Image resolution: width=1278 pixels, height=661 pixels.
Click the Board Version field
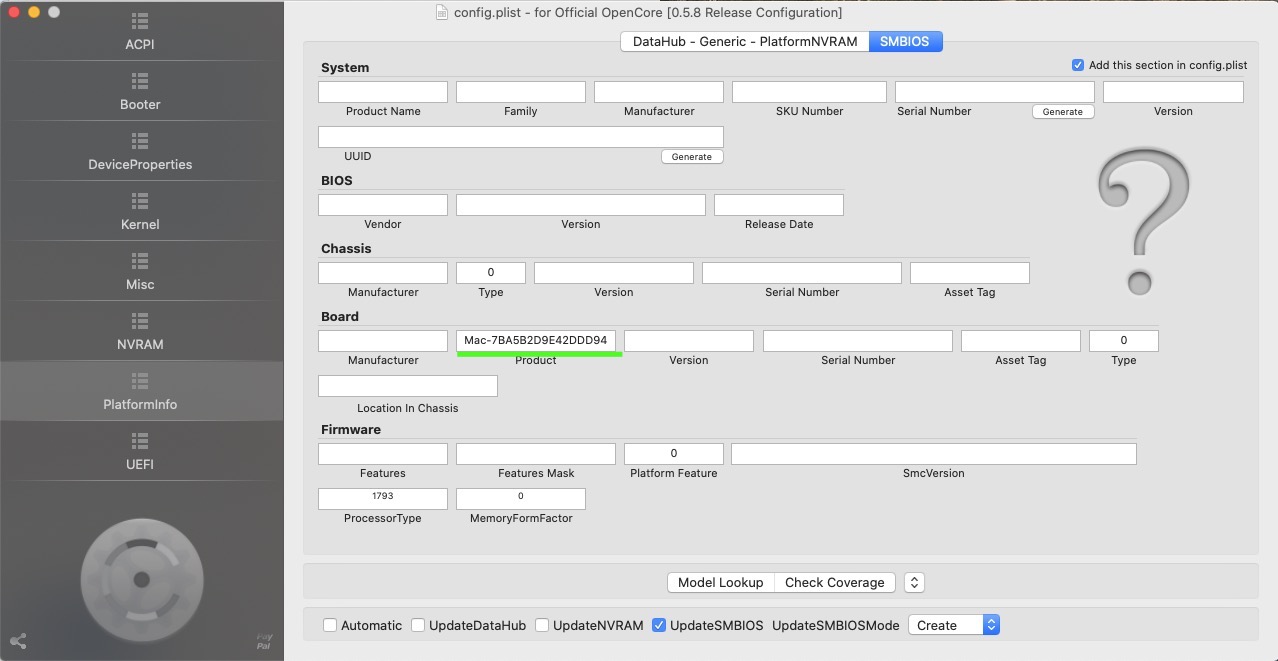click(689, 341)
